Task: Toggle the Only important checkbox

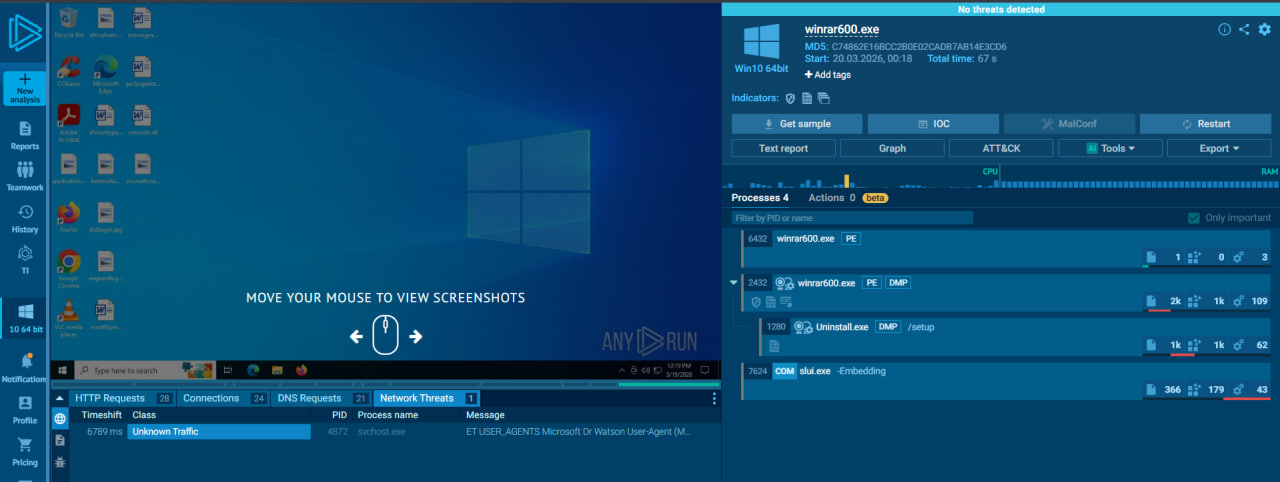Action: (1193, 218)
